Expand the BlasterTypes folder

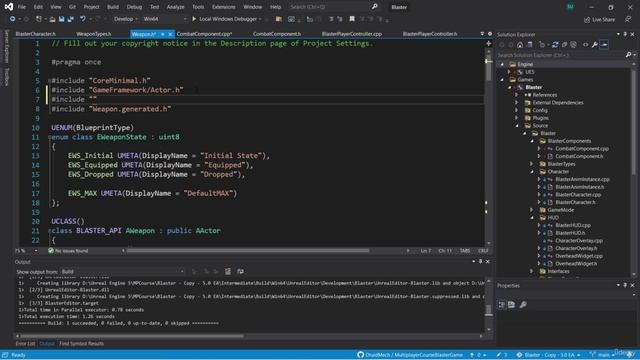pyautogui.click(x=532, y=164)
